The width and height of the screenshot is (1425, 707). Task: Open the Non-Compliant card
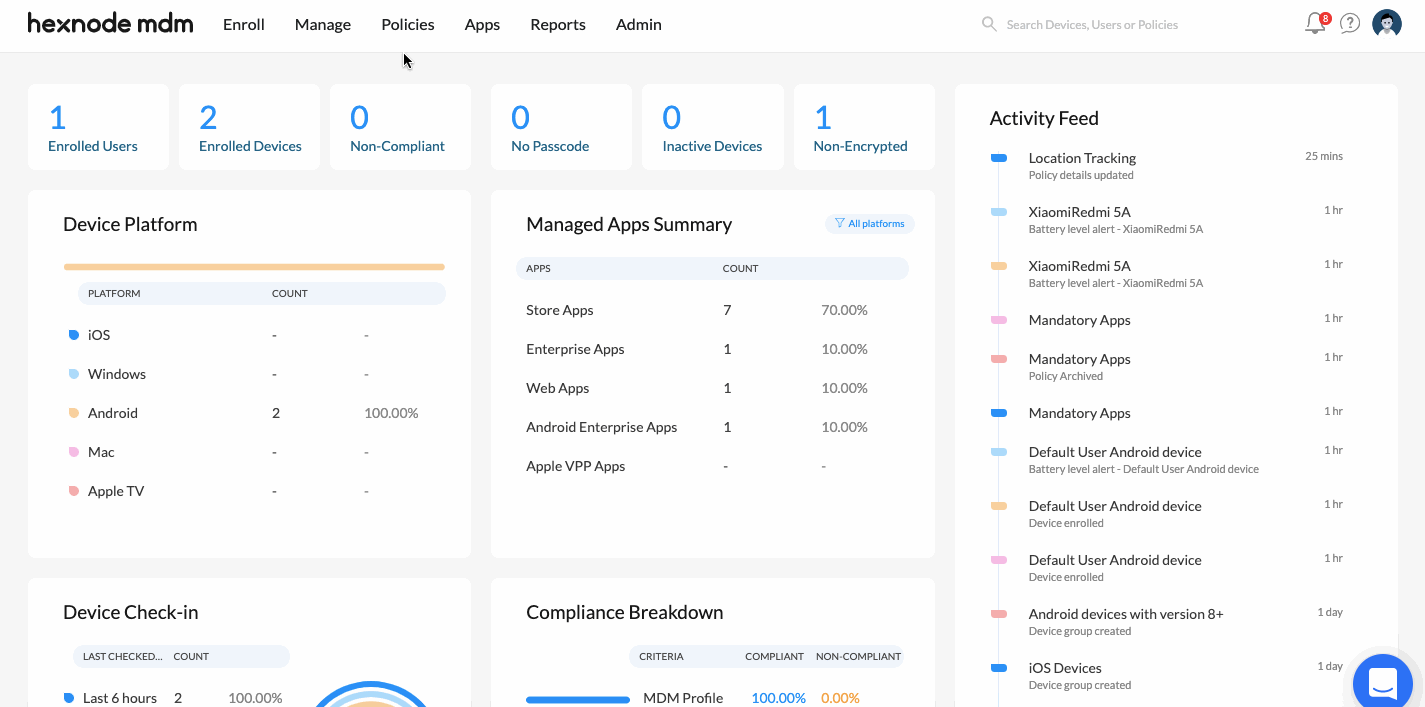tap(400, 127)
